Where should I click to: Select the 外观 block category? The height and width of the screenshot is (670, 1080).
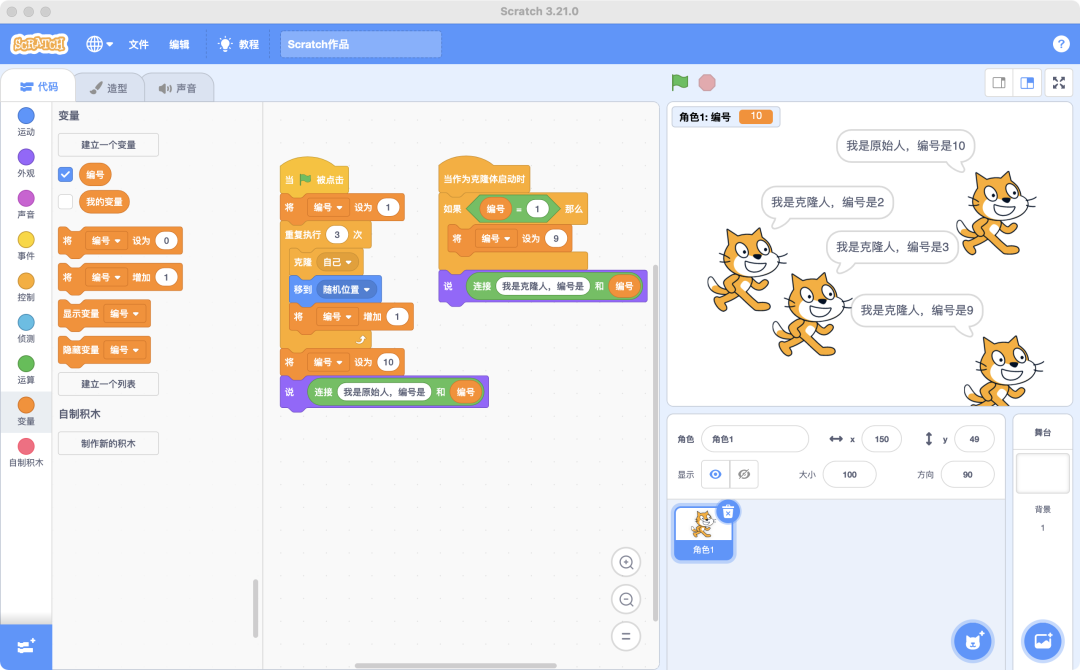tap(26, 163)
